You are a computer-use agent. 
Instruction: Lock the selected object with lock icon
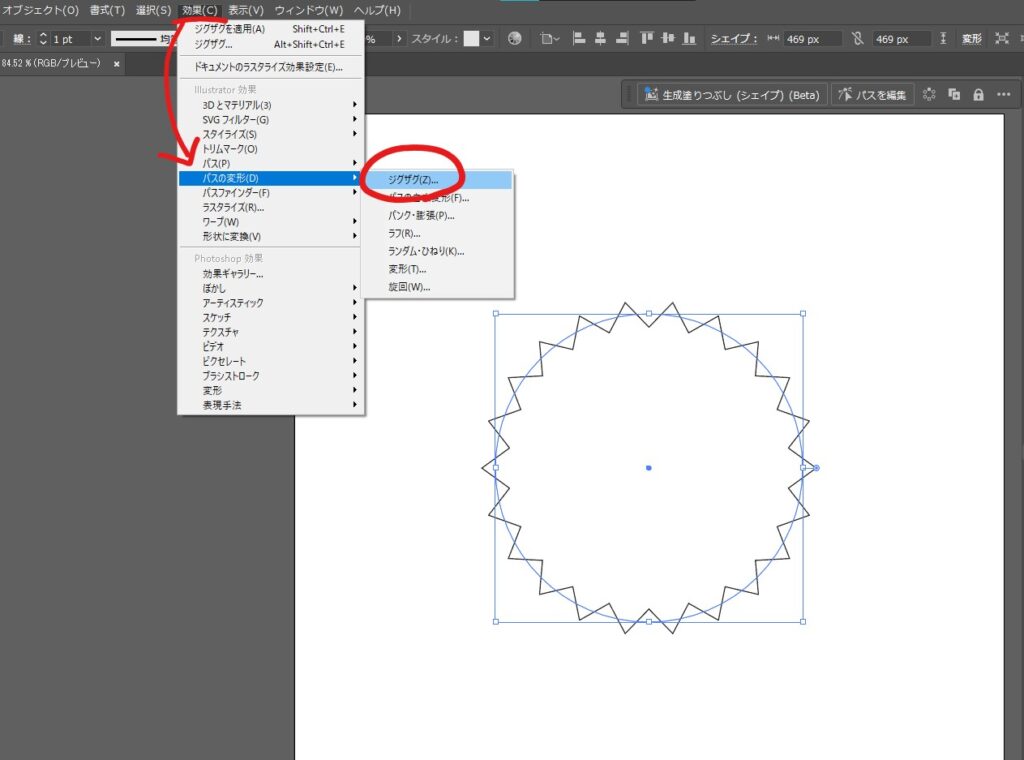978,95
